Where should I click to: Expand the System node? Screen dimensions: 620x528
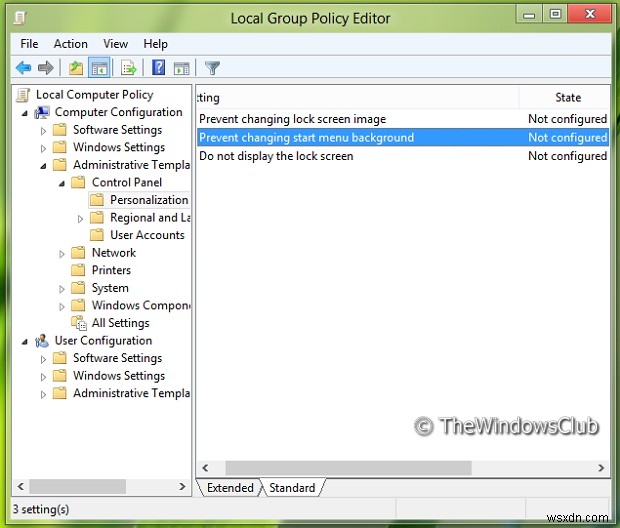(x=62, y=289)
